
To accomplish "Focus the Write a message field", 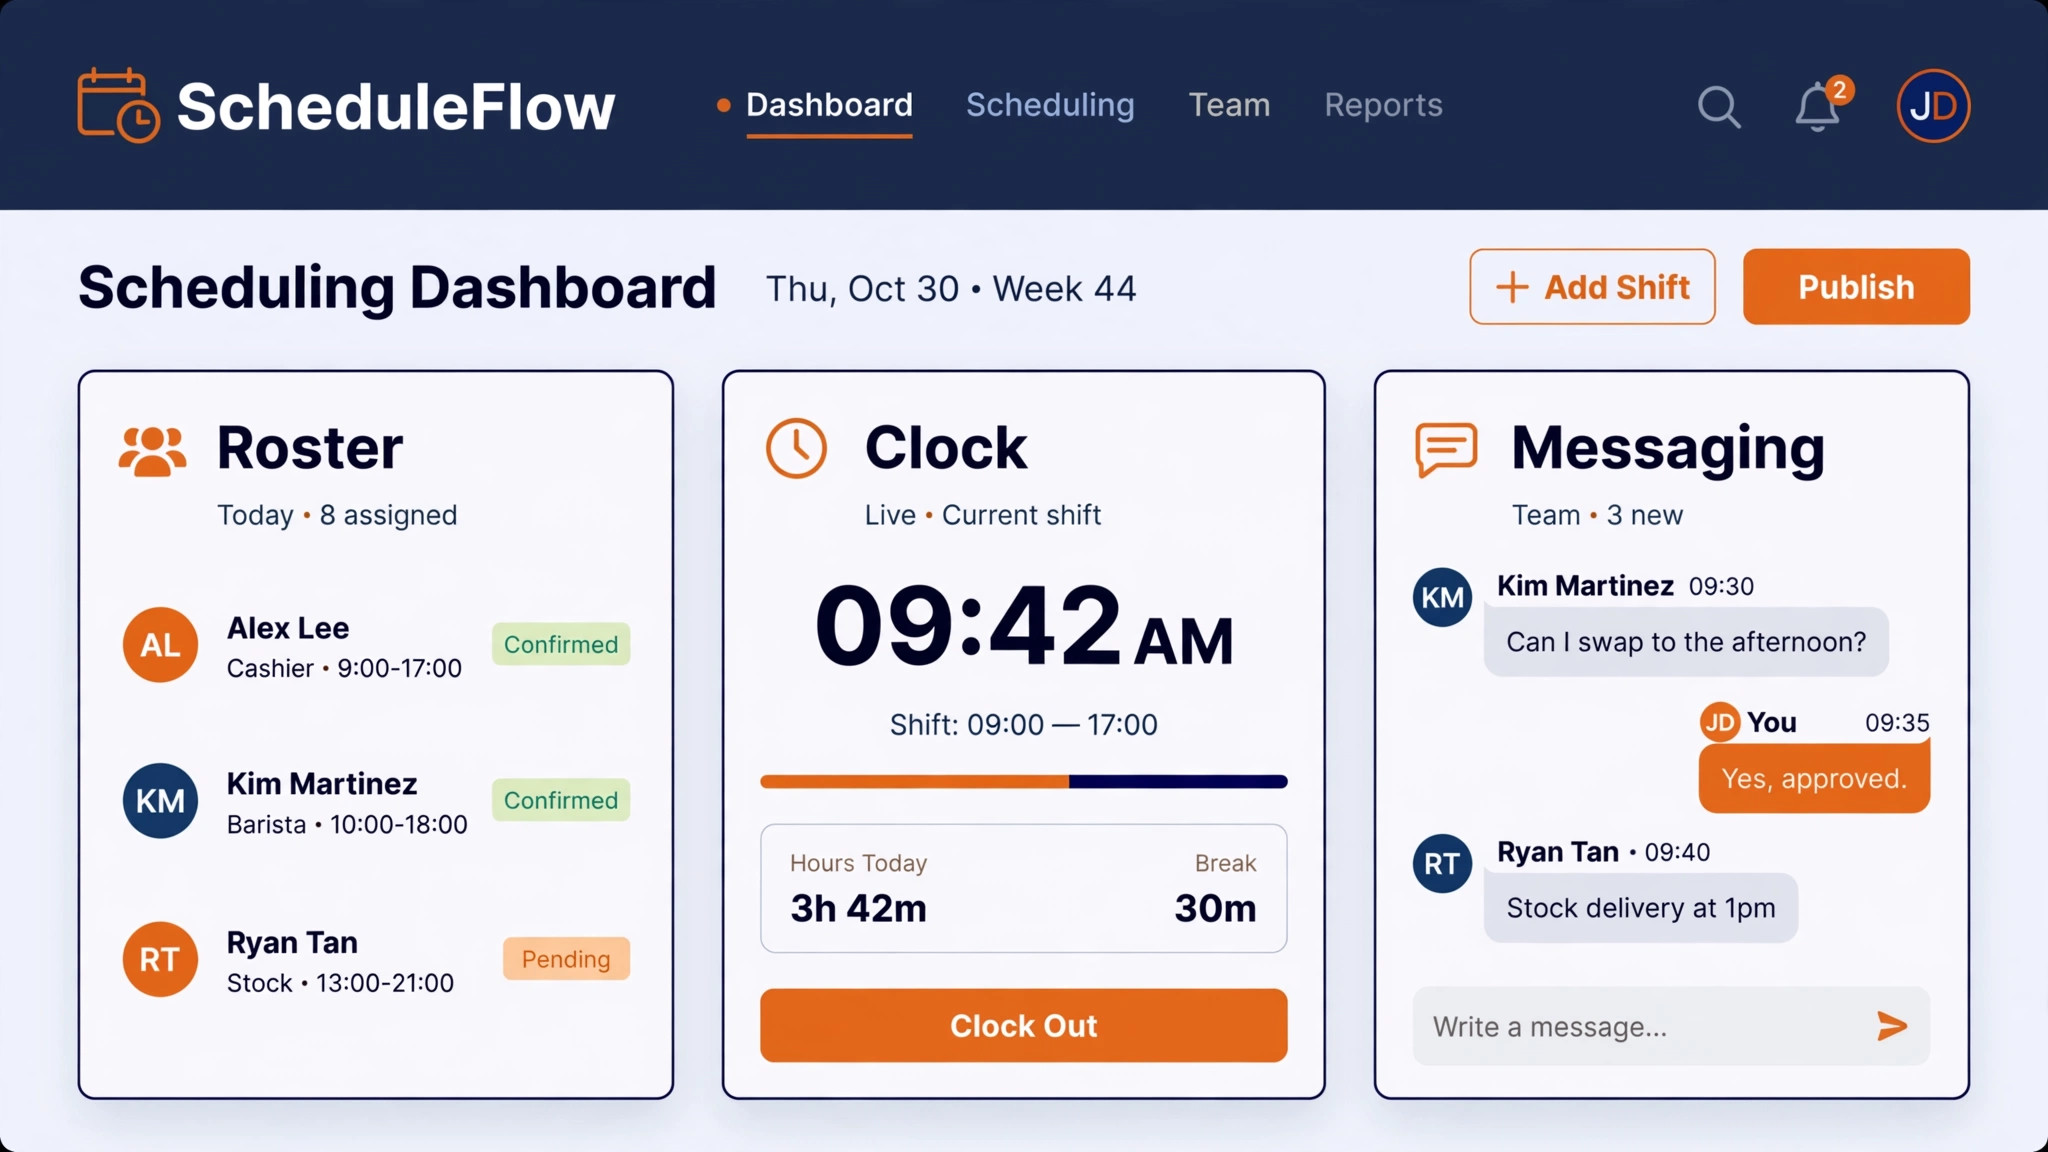I will pos(1671,1026).
